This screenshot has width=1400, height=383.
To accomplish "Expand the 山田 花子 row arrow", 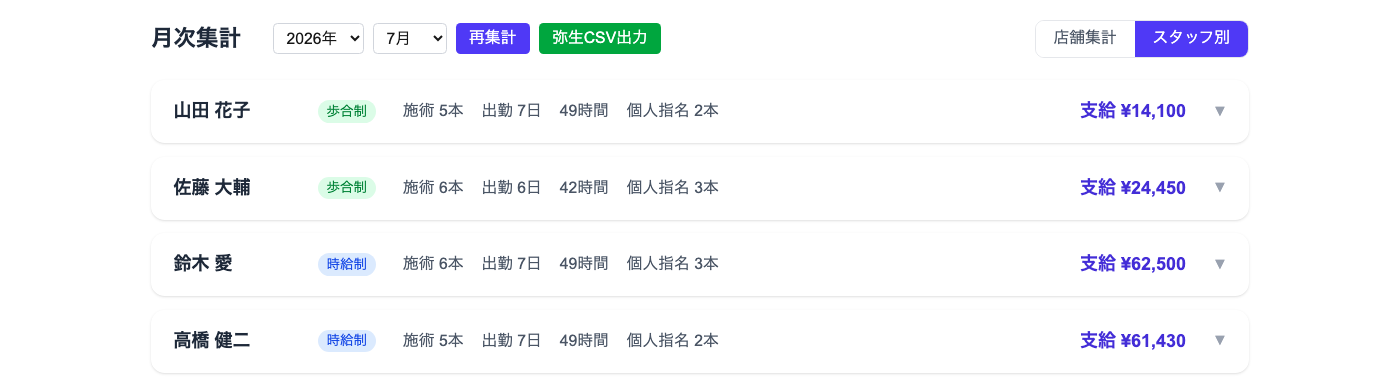I will click(1219, 111).
